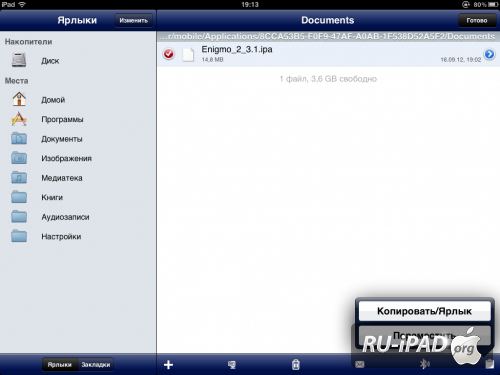Select the Настройки label
This screenshot has width=500, height=375.
(x=61, y=237)
